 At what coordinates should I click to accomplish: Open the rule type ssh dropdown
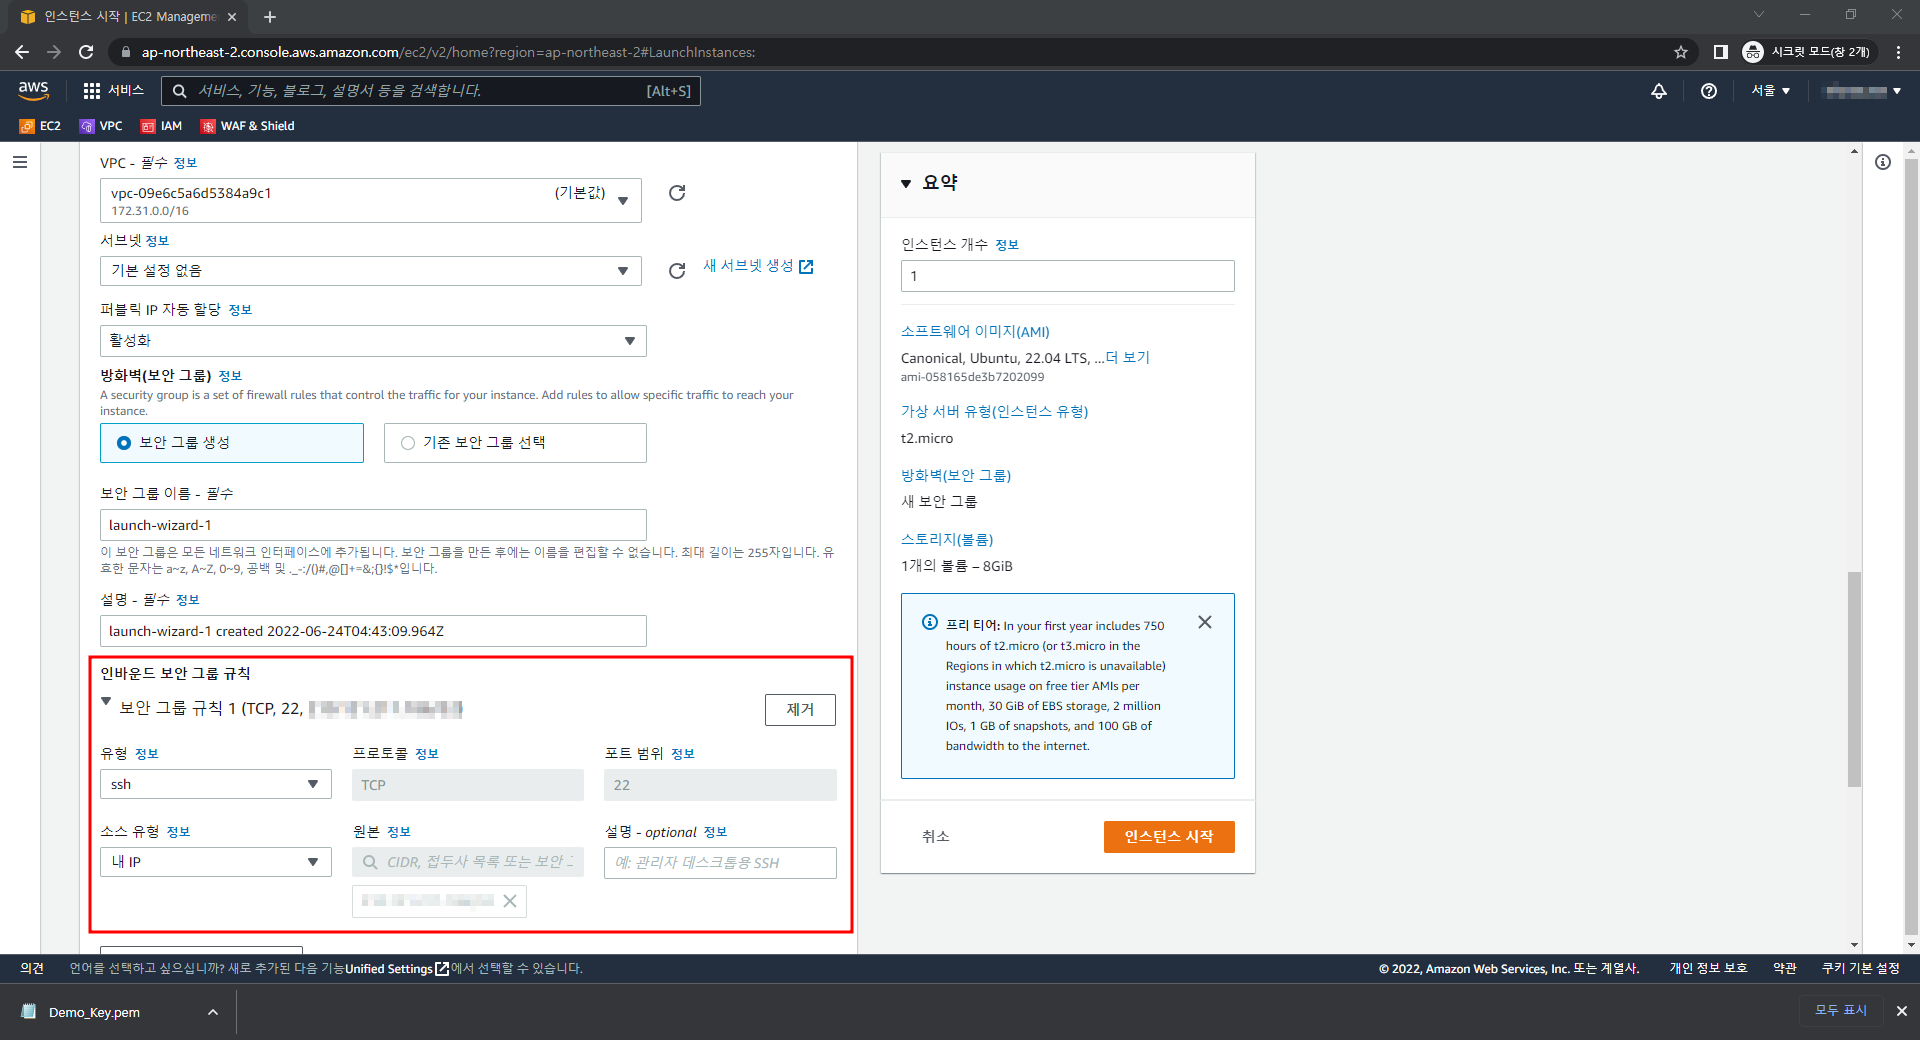216,784
